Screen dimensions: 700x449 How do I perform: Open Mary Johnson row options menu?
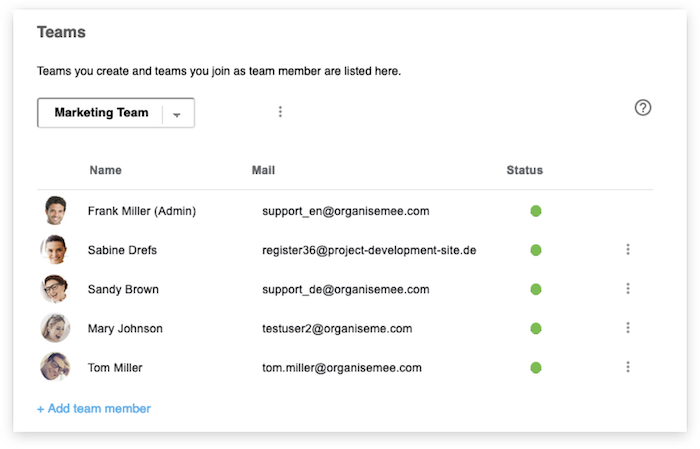[628, 328]
